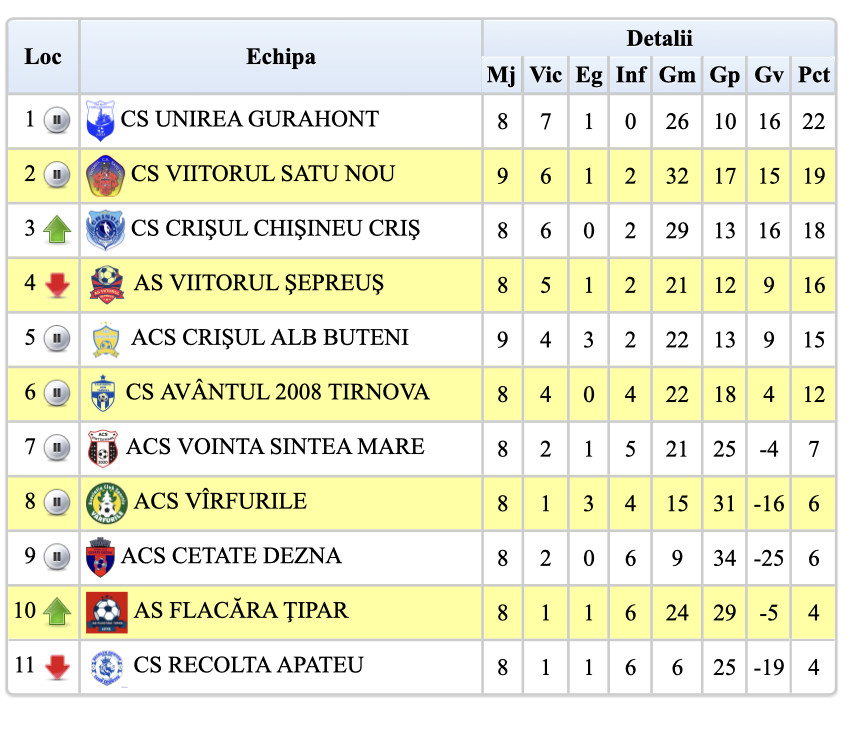The width and height of the screenshot is (856, 735).
Task: Click the Echipa column header
Action: (x=281, y=57)
